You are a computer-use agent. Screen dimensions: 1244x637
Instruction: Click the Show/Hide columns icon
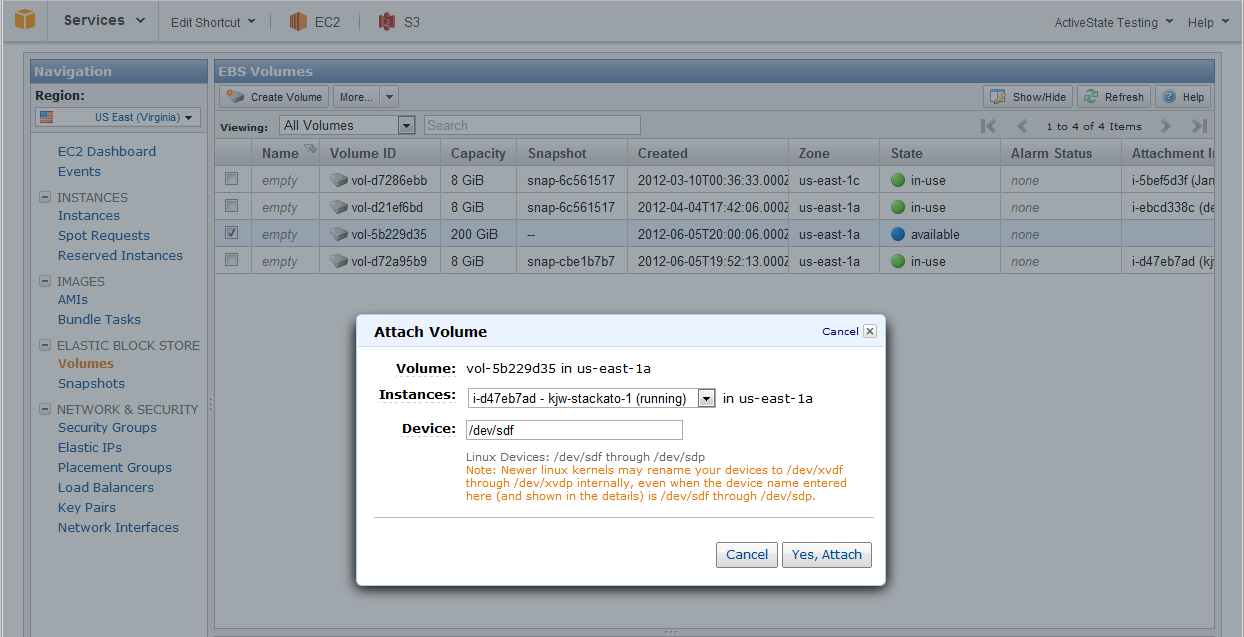pos(997,97)
